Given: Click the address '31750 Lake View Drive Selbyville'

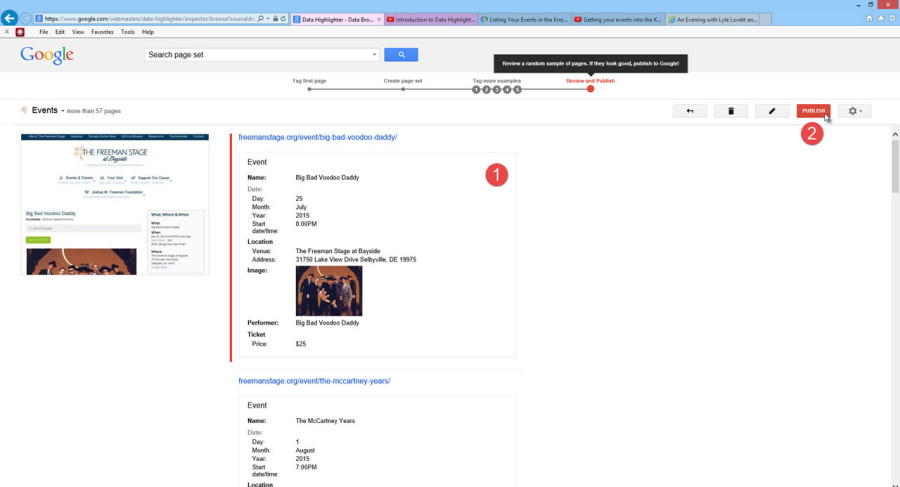Looking at the screenshot, I should click(356, 260).
